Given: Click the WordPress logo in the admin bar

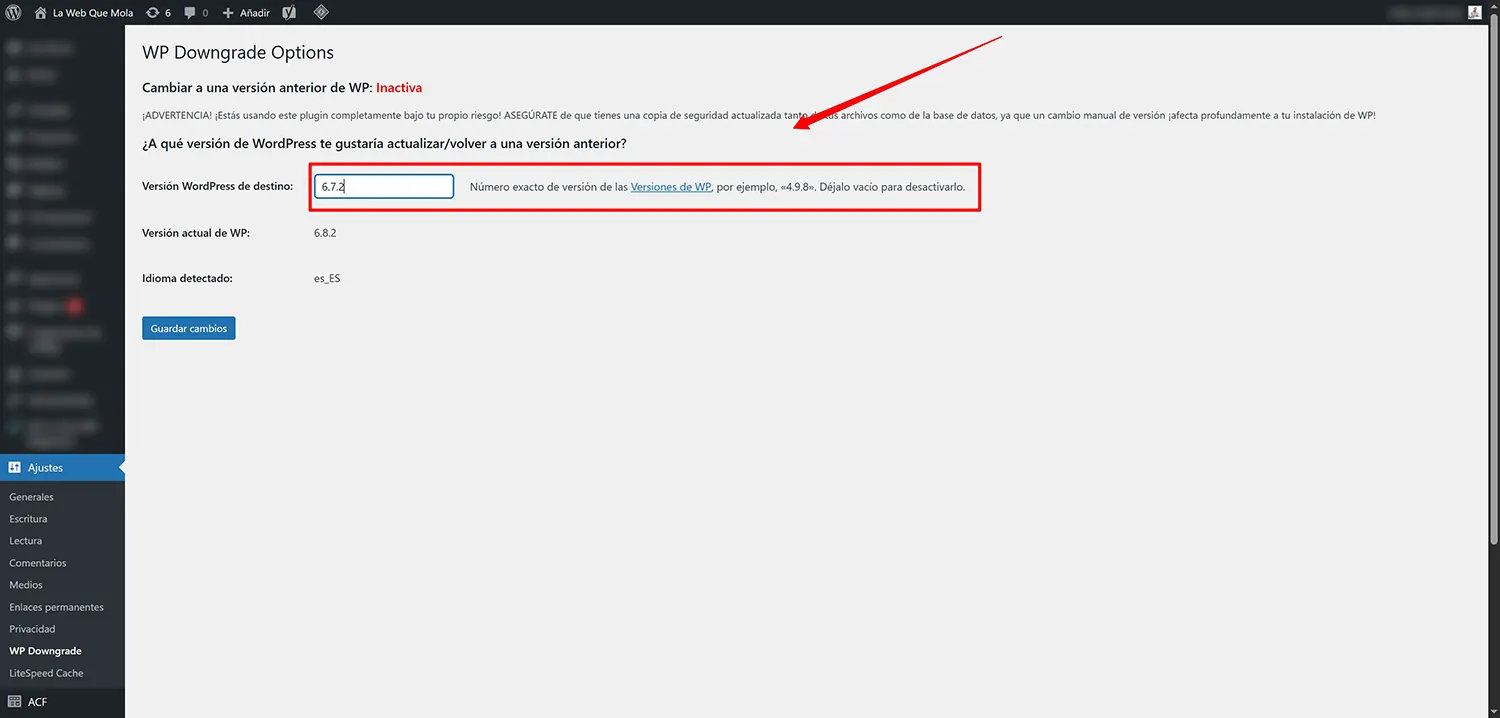Looking at the screenshot, I should click(11, 12).
